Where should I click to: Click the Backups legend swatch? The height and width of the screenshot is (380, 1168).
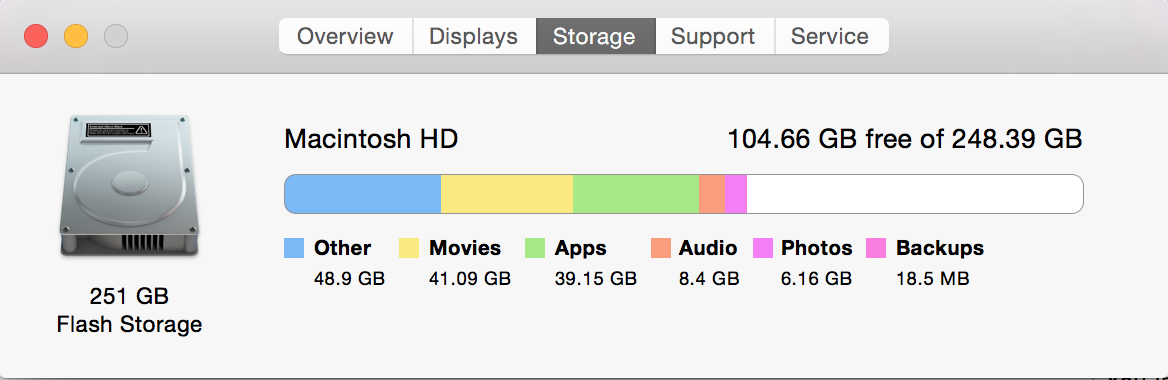(x=877, y=248)
